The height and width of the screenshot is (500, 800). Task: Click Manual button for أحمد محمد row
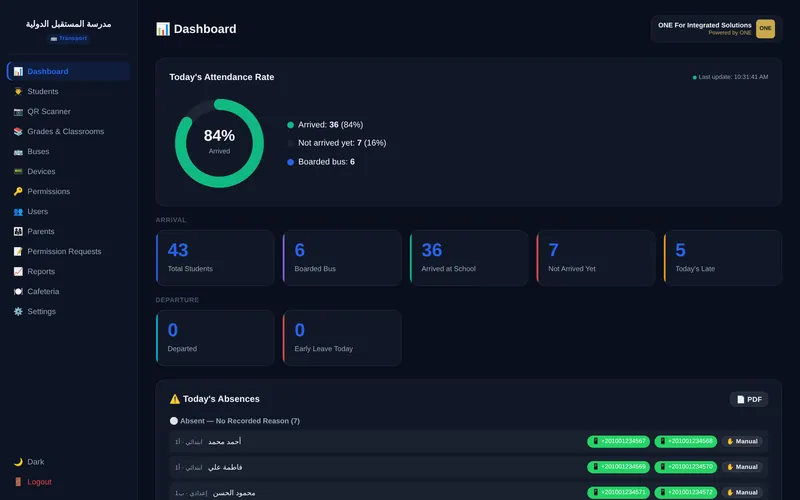pos(742,441)
